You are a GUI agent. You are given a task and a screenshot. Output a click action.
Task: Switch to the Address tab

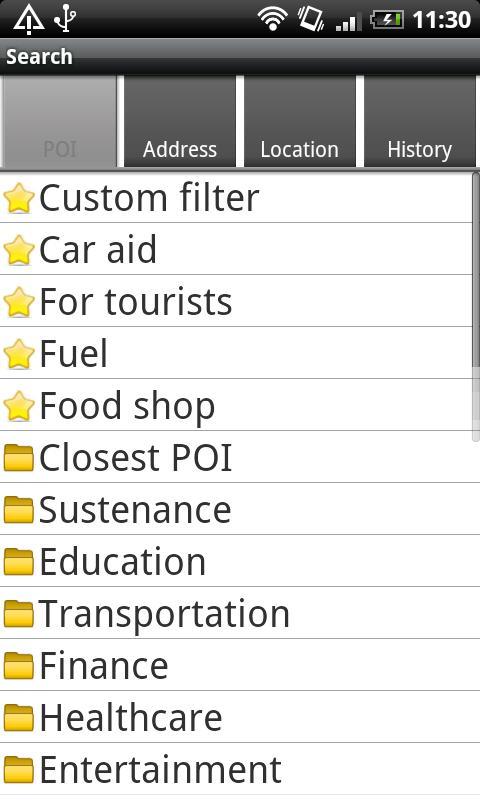click(180, 121)
